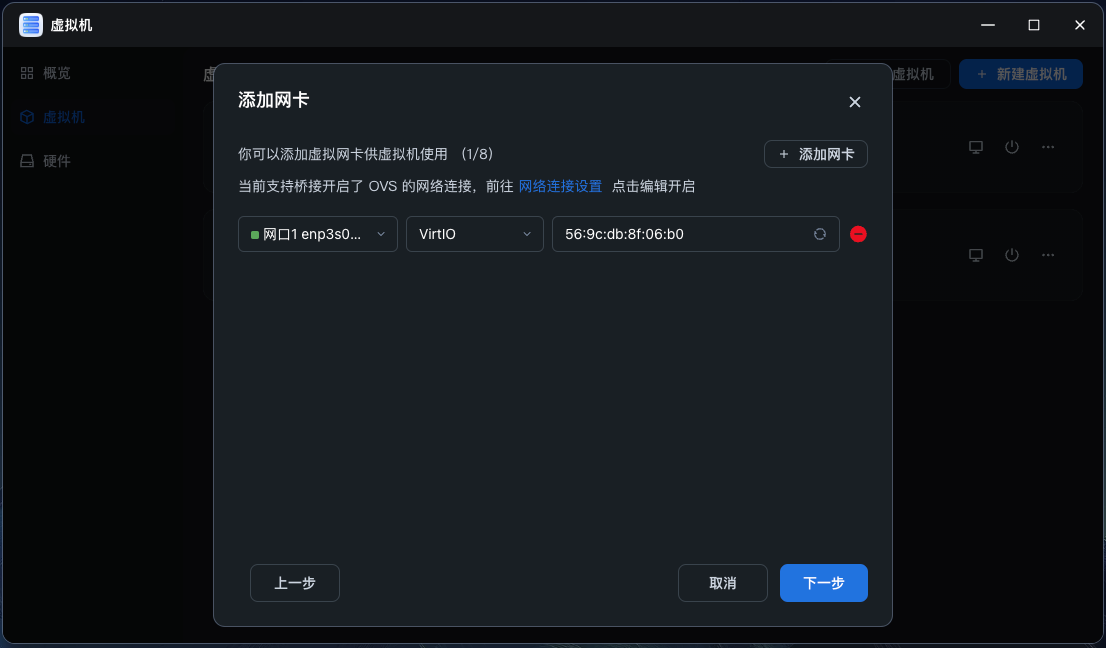1106x648 pixels.
Task: Select 虚拟机 in the sidebar
Action: click(x=62, y=117)
